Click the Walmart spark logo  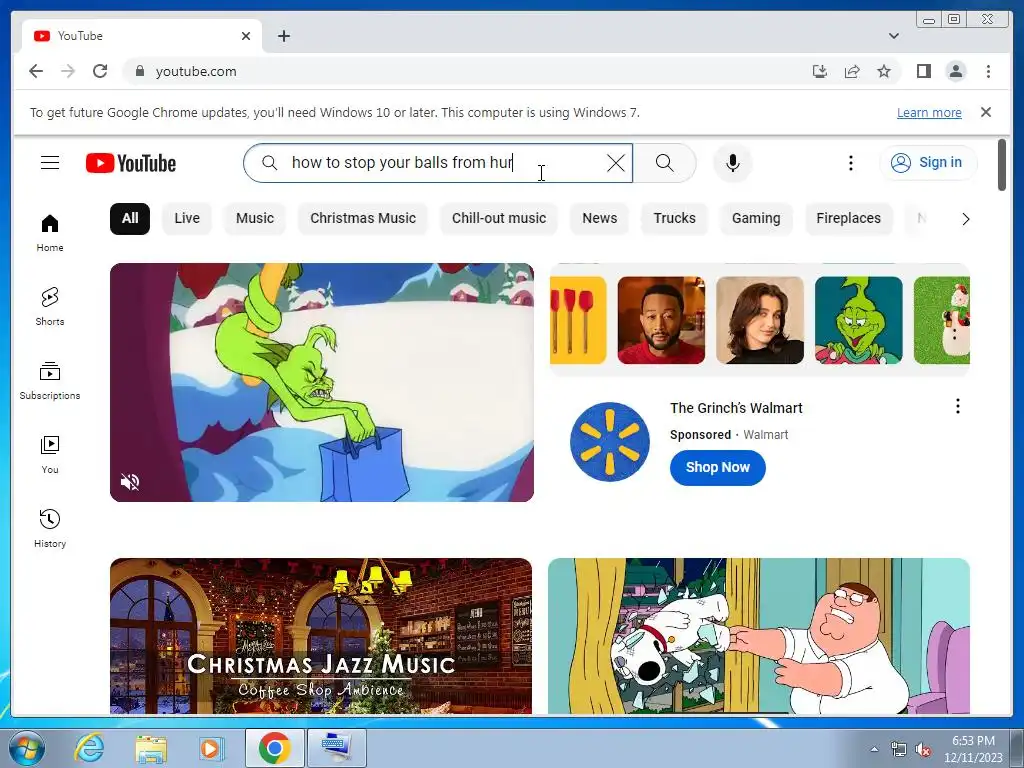[609, 442]
